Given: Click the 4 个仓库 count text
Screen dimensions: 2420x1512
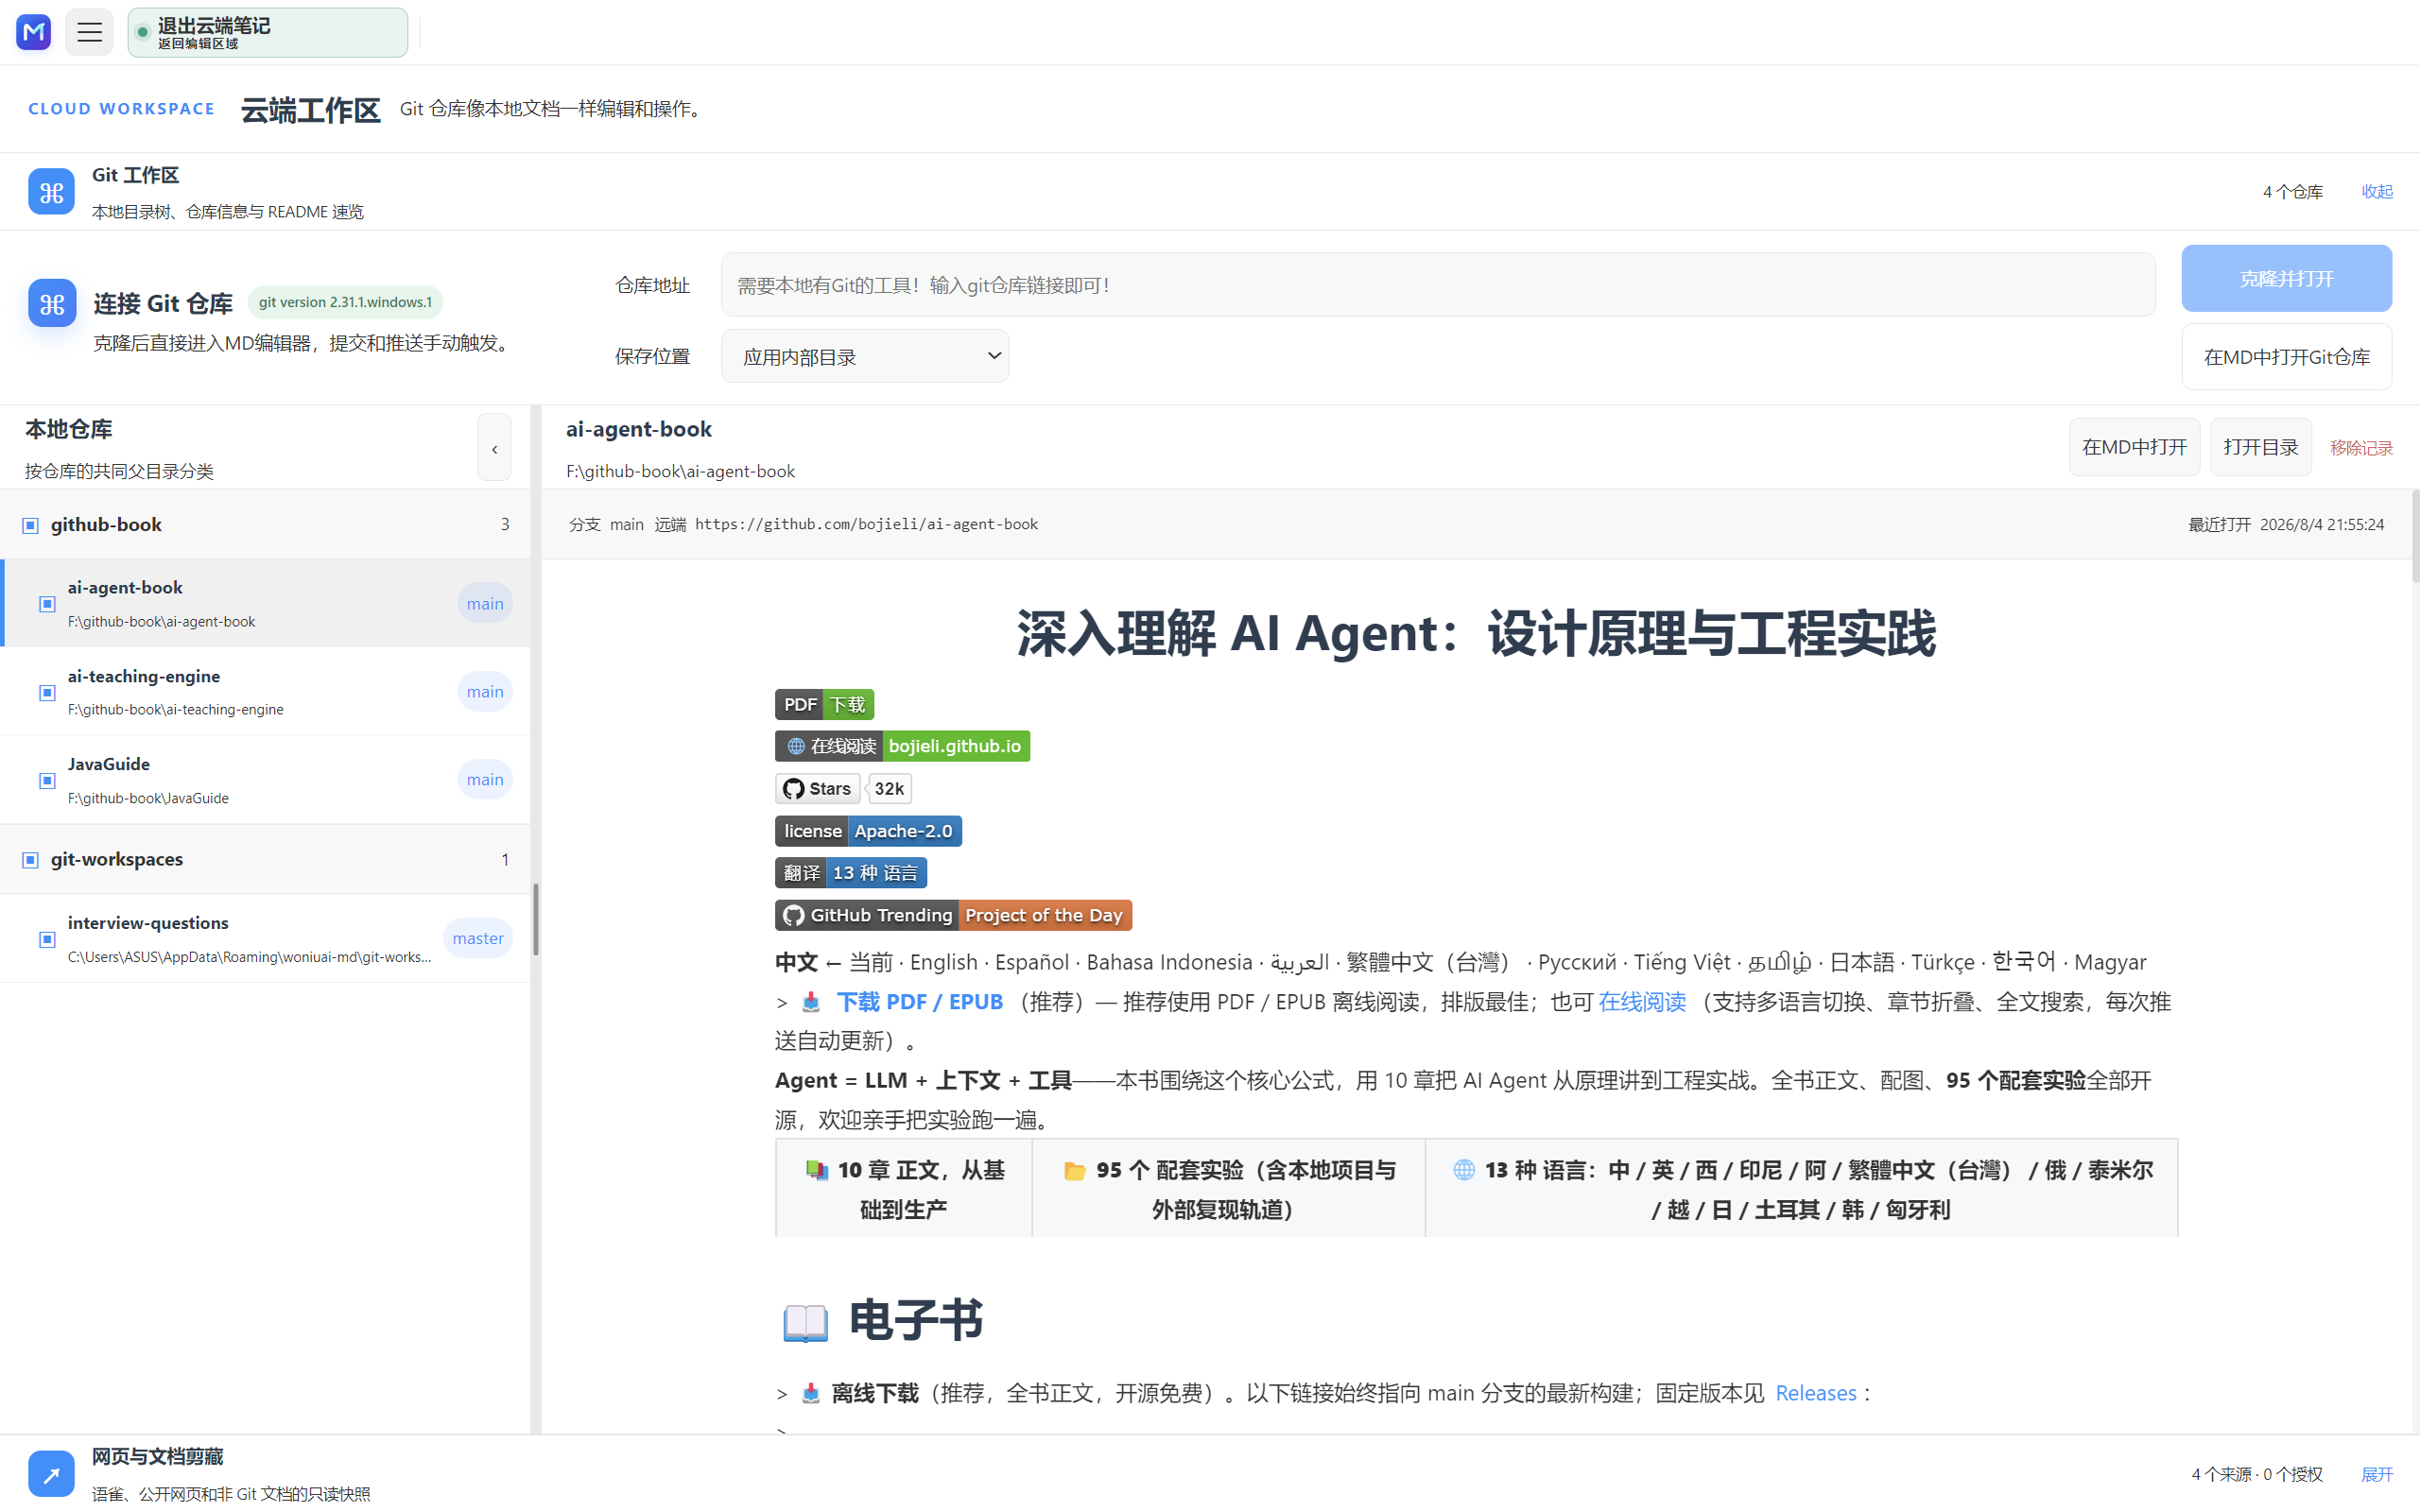Looking at the screenshot, I should [2292, 191].
